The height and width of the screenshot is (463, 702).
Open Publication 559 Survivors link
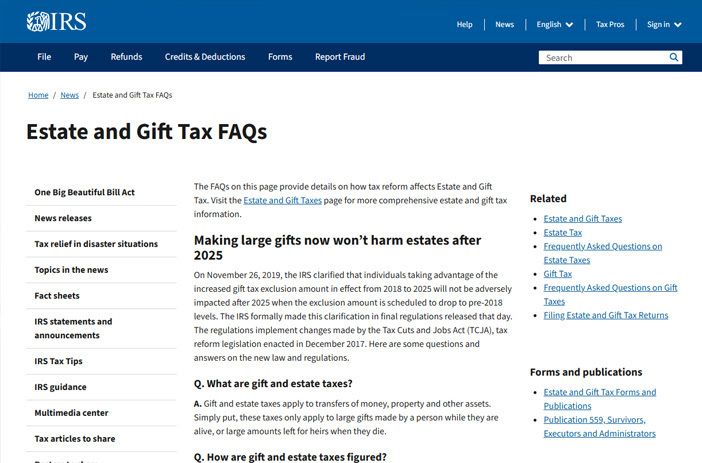click(599, 427)
